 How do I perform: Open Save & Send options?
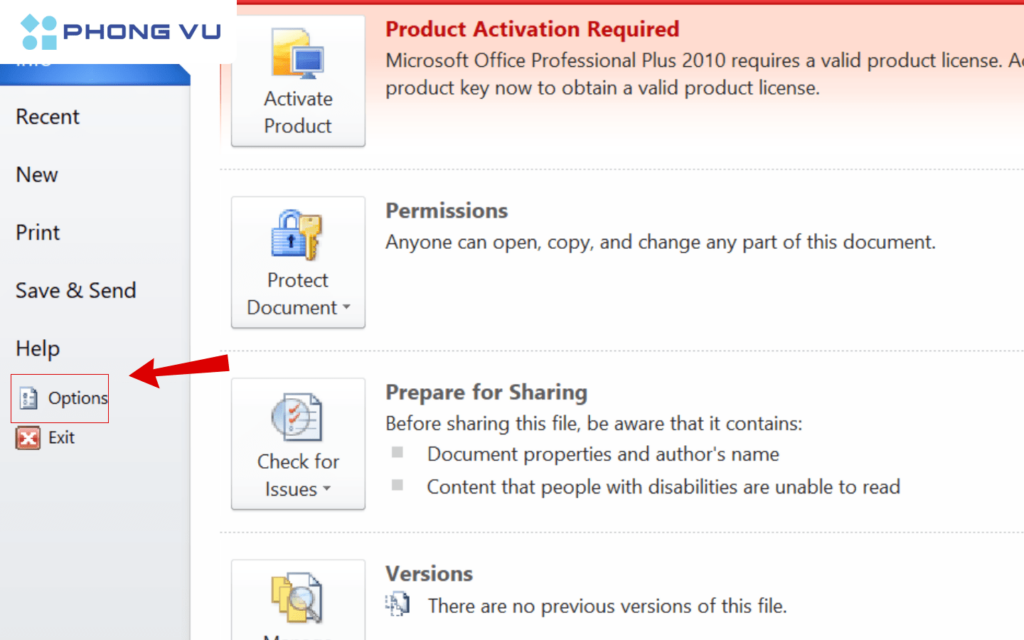pos(76,290)
